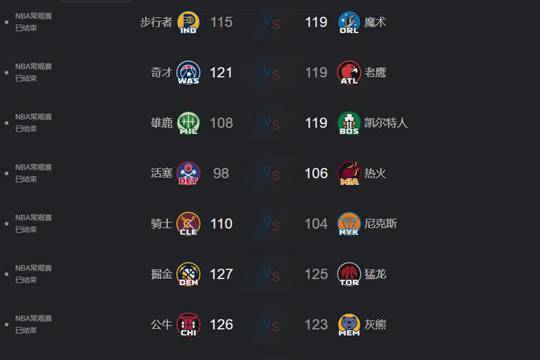Open the Washington Wizards WAS team icon

pos(188,73)
